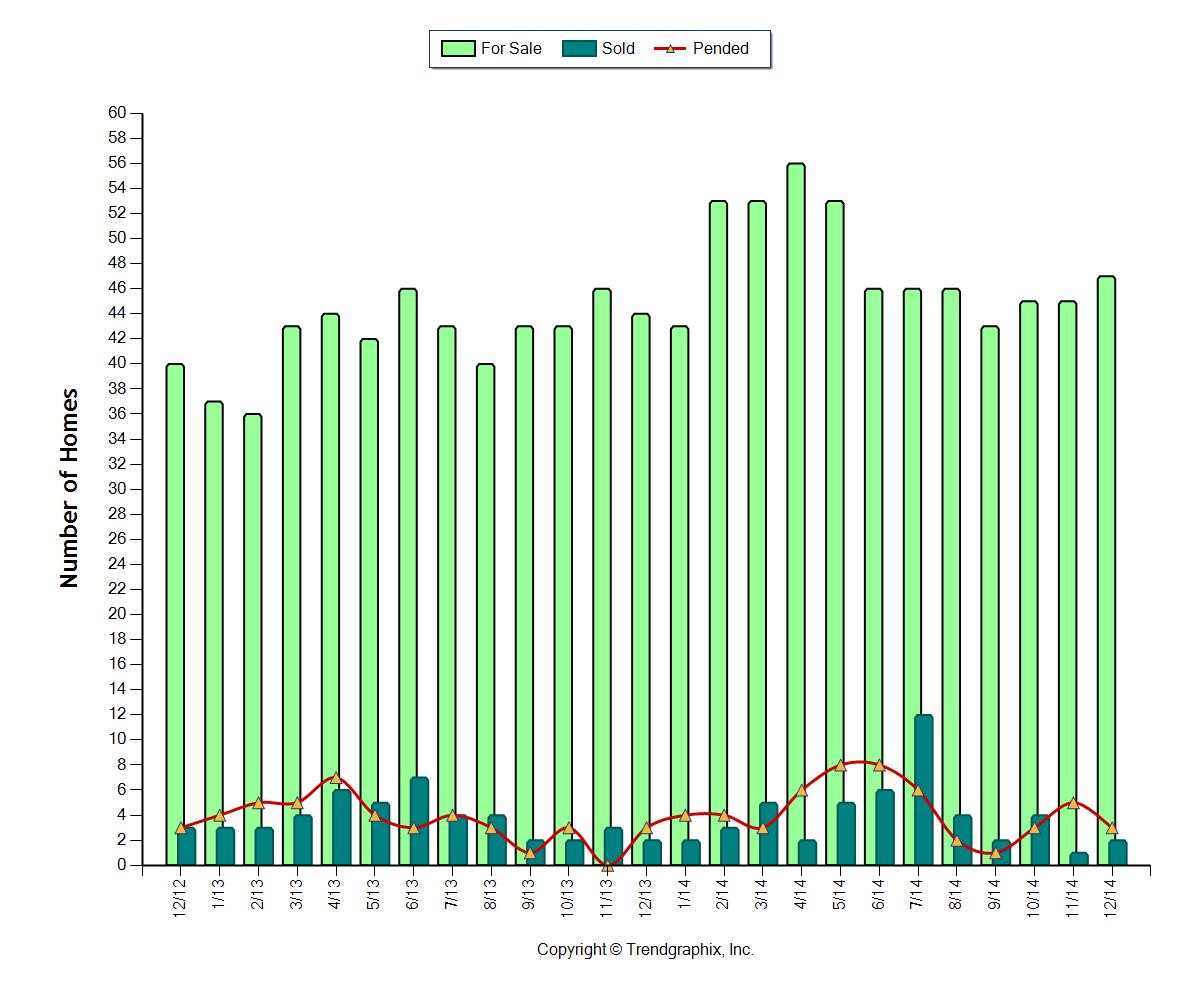The height and width of the screenshot is (1000, 1200).
Task: Select the Pended triangle marker at 7/14
Action: point(918,790)
